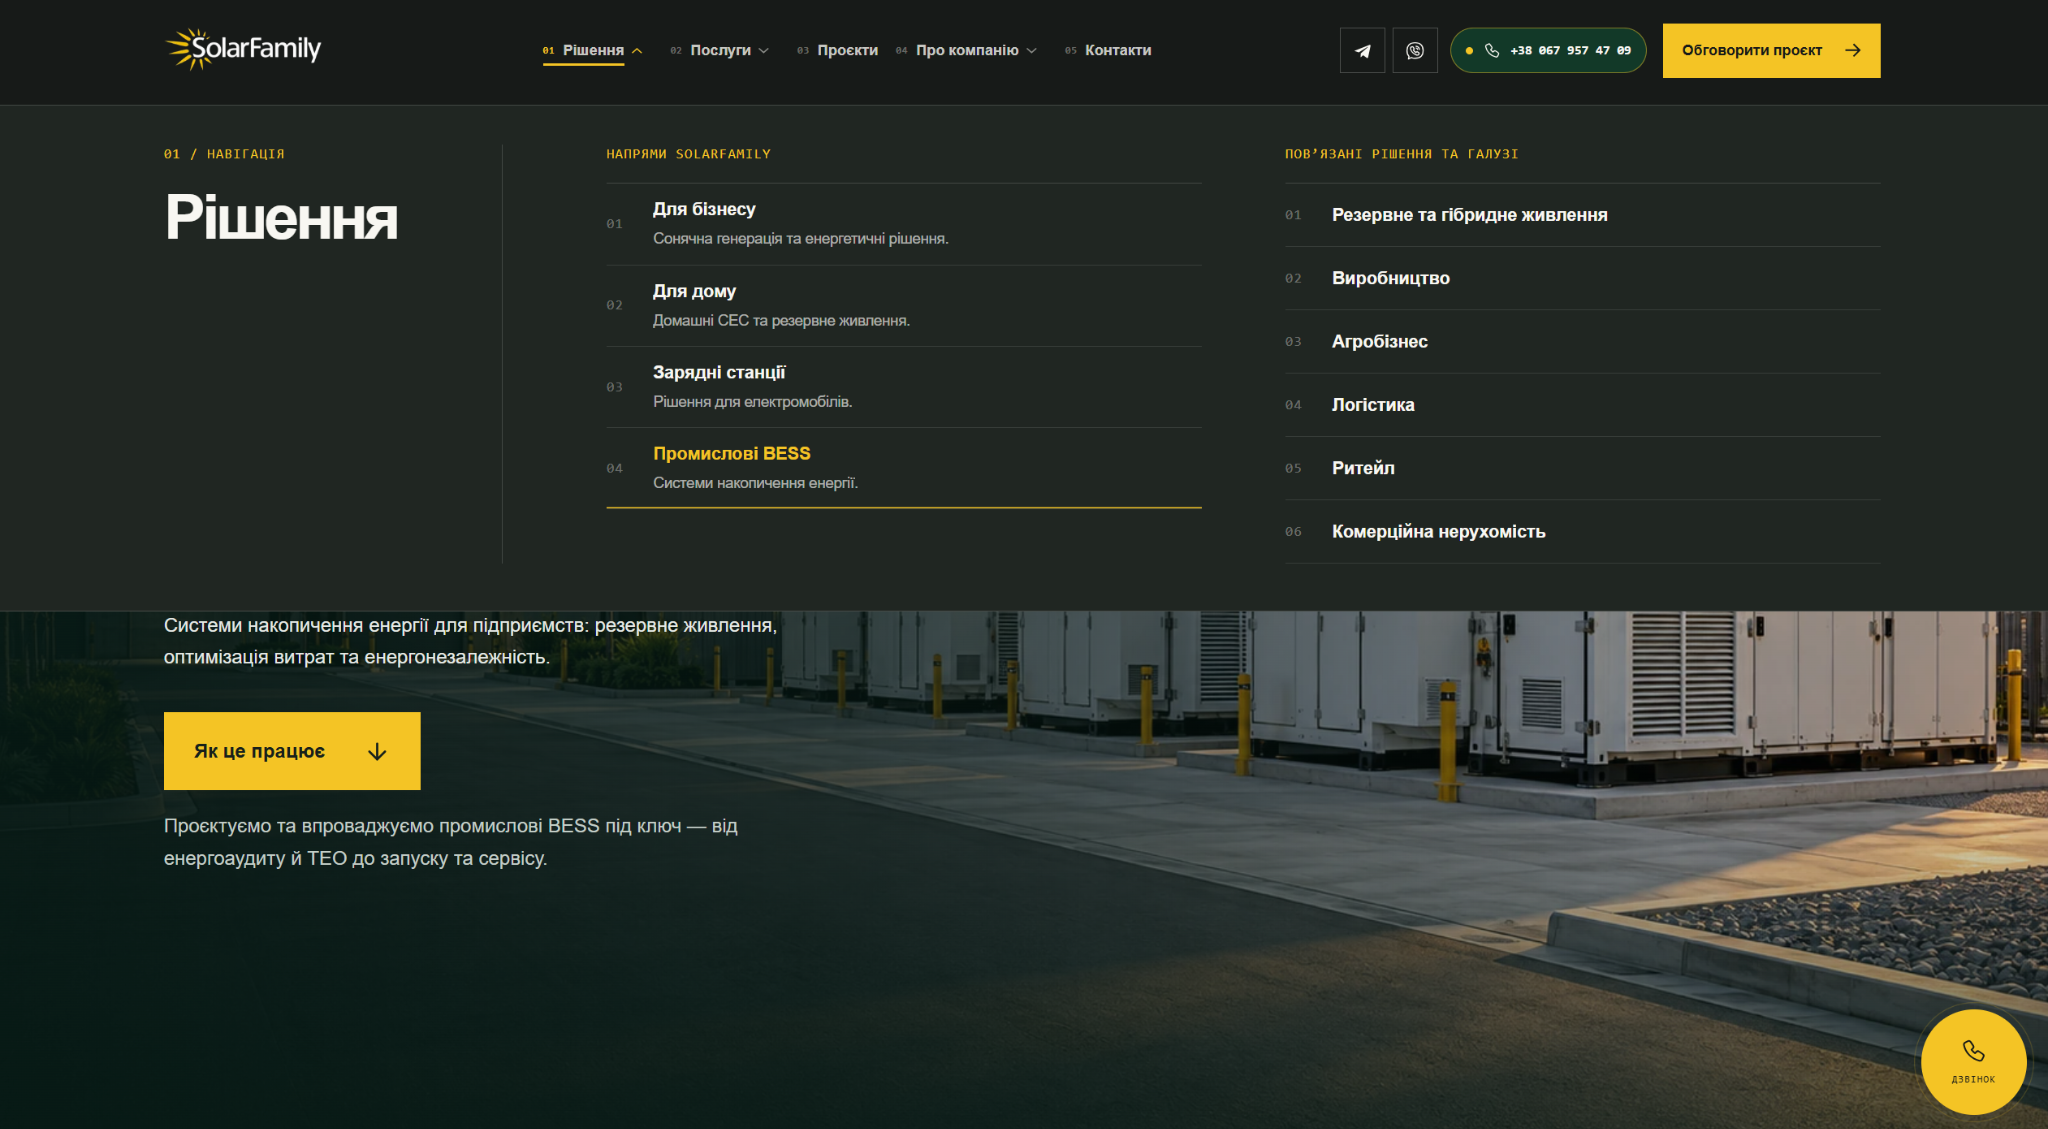This screenshot has width=2048, height=1129.
Task: Click 'Сонячна генерація та енергетичні рішення.' text
Action: click(801, 239)
